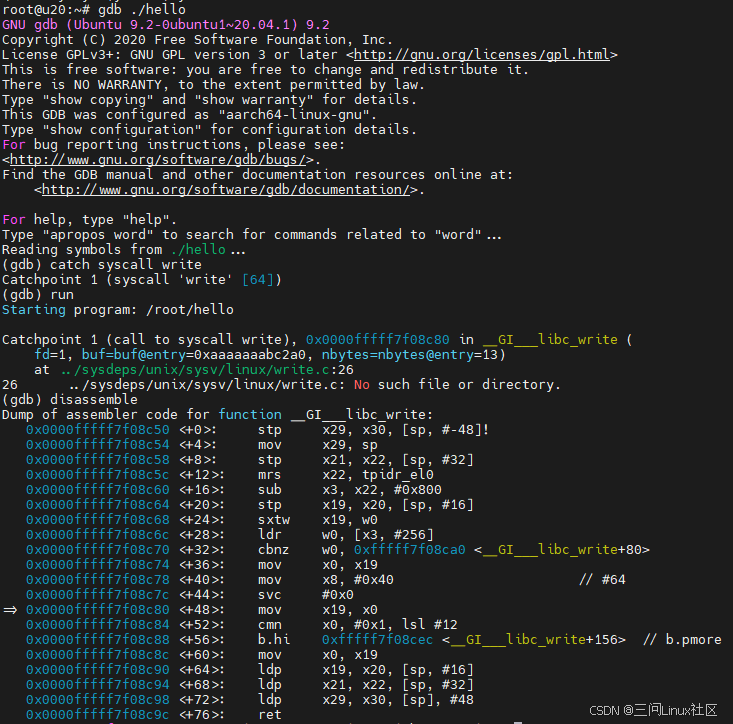The width and height of the screenshot is (733, 724).
Task: Click the '// #64' comment
Action: pos(602,580)
